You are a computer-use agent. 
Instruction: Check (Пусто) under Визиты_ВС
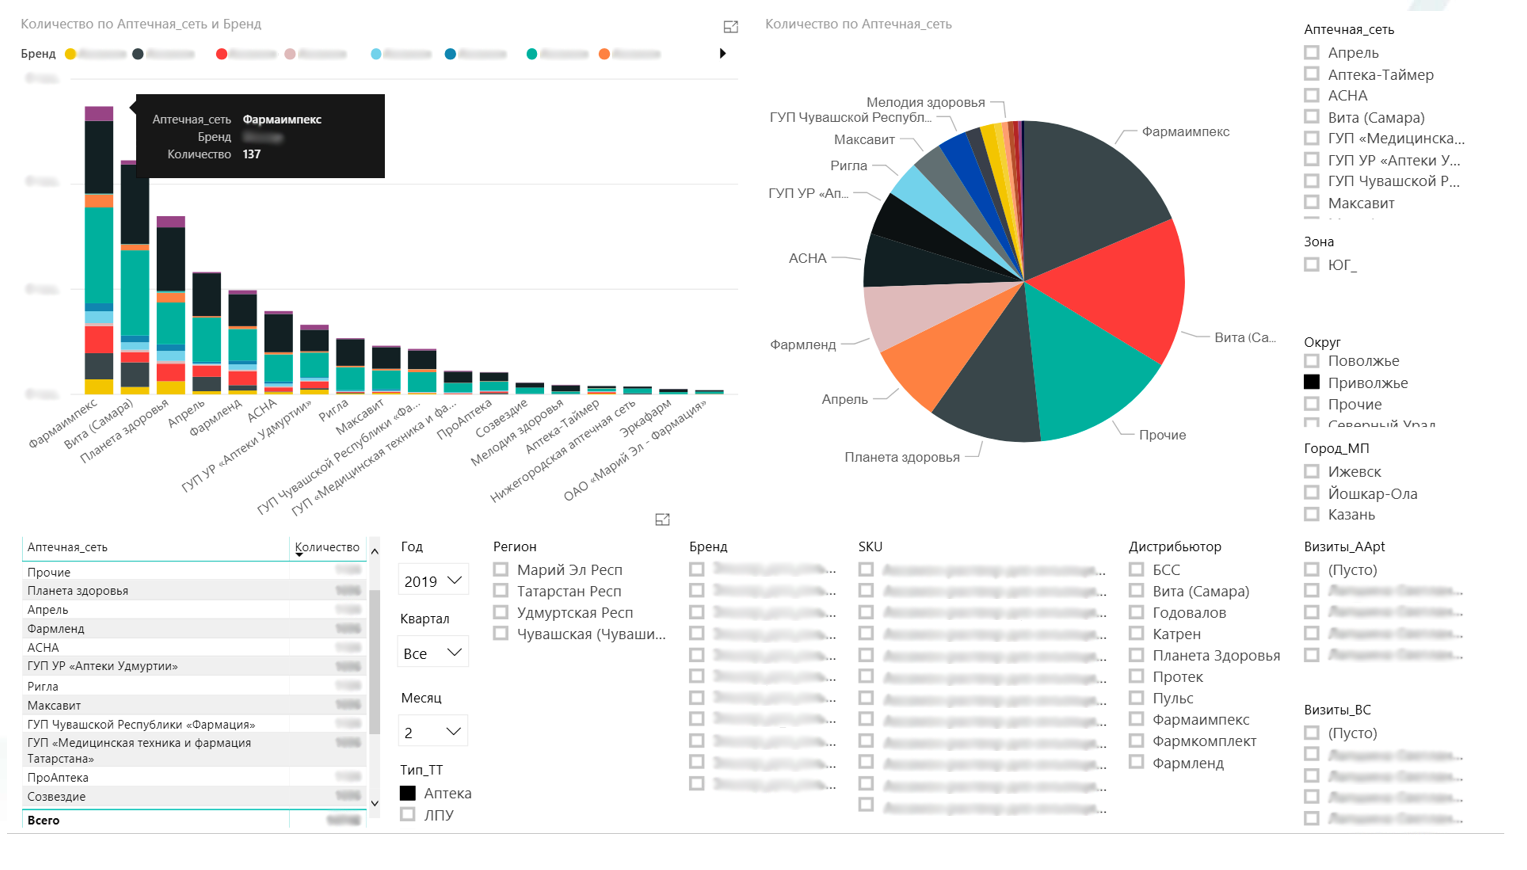pos(1312,732)
